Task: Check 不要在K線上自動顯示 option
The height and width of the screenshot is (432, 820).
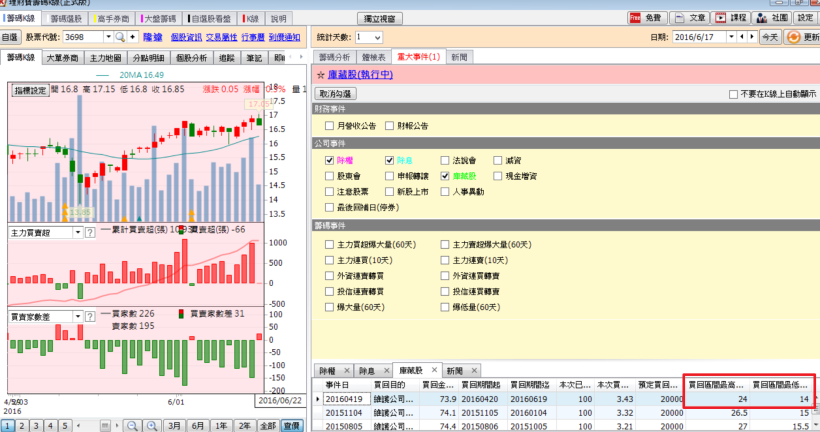Action: click(x=733, y=94)
